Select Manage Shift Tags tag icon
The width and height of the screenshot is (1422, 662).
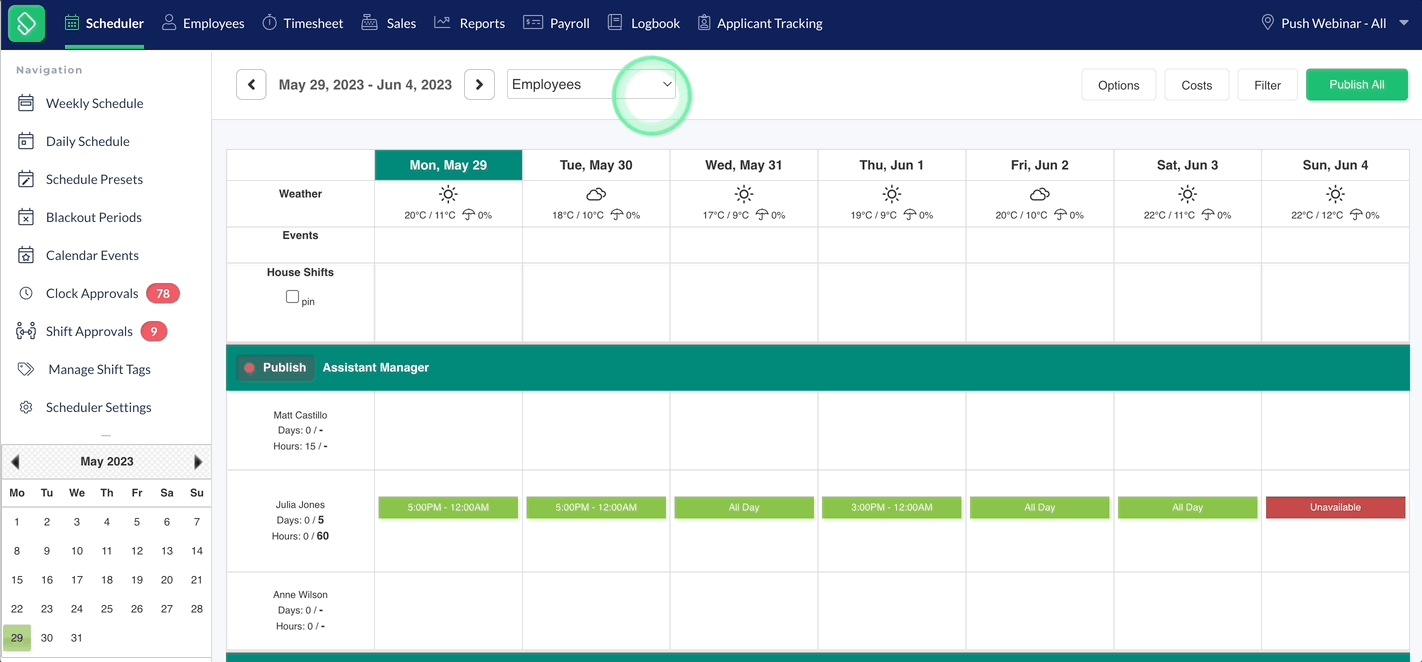(x=26, y=369)
